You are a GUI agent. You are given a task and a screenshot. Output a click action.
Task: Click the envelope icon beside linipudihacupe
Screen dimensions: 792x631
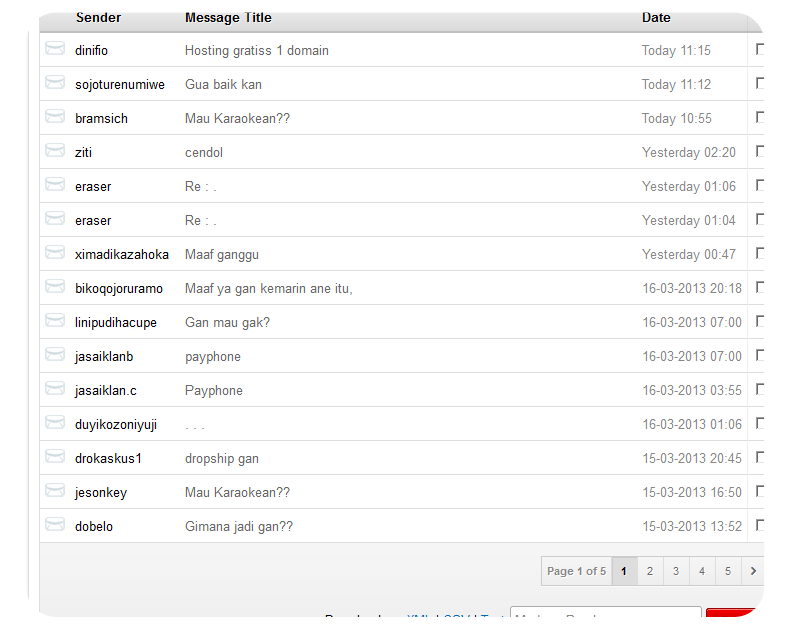click(55, 320)
